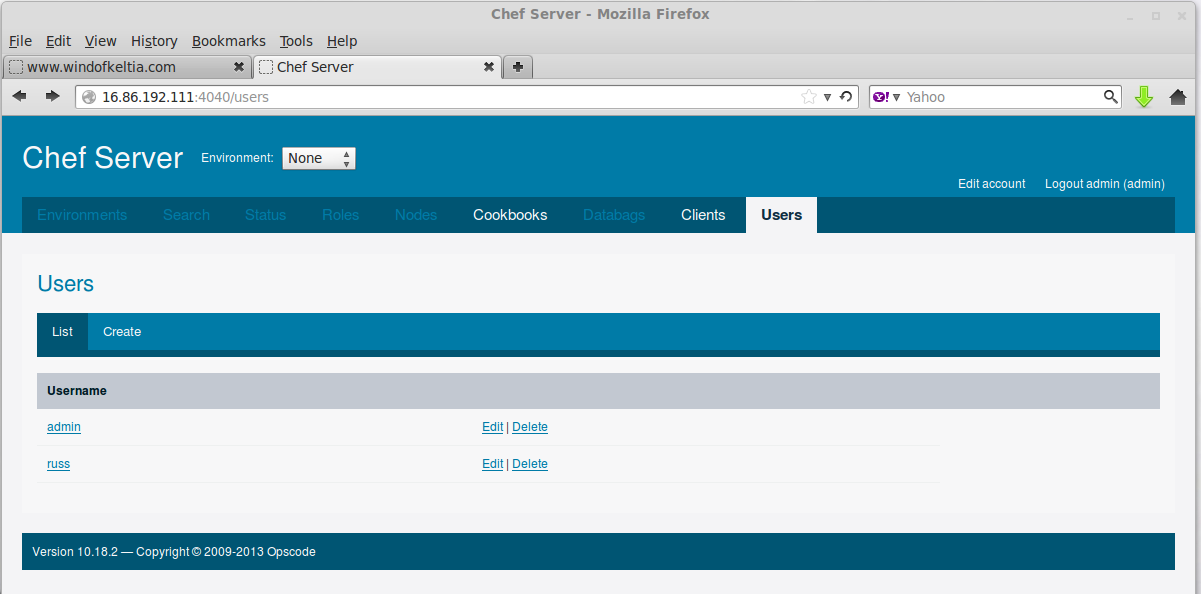Open the Roles navigation tab
This screenshot has width=1201, height=594.
pos(341,215)
